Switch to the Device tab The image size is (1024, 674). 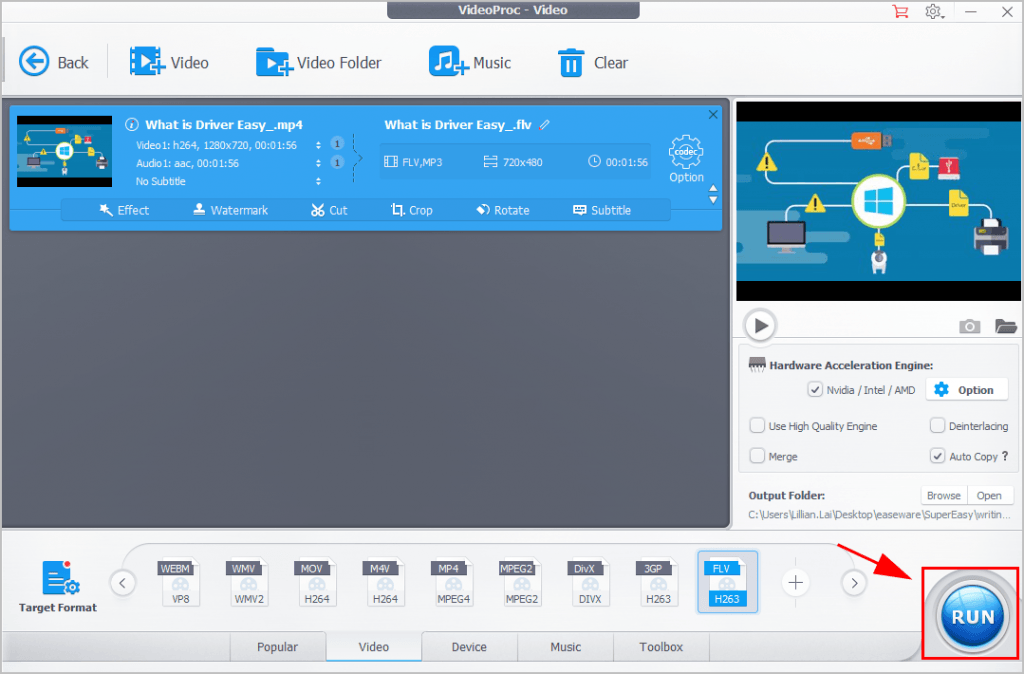coord(469,647)
